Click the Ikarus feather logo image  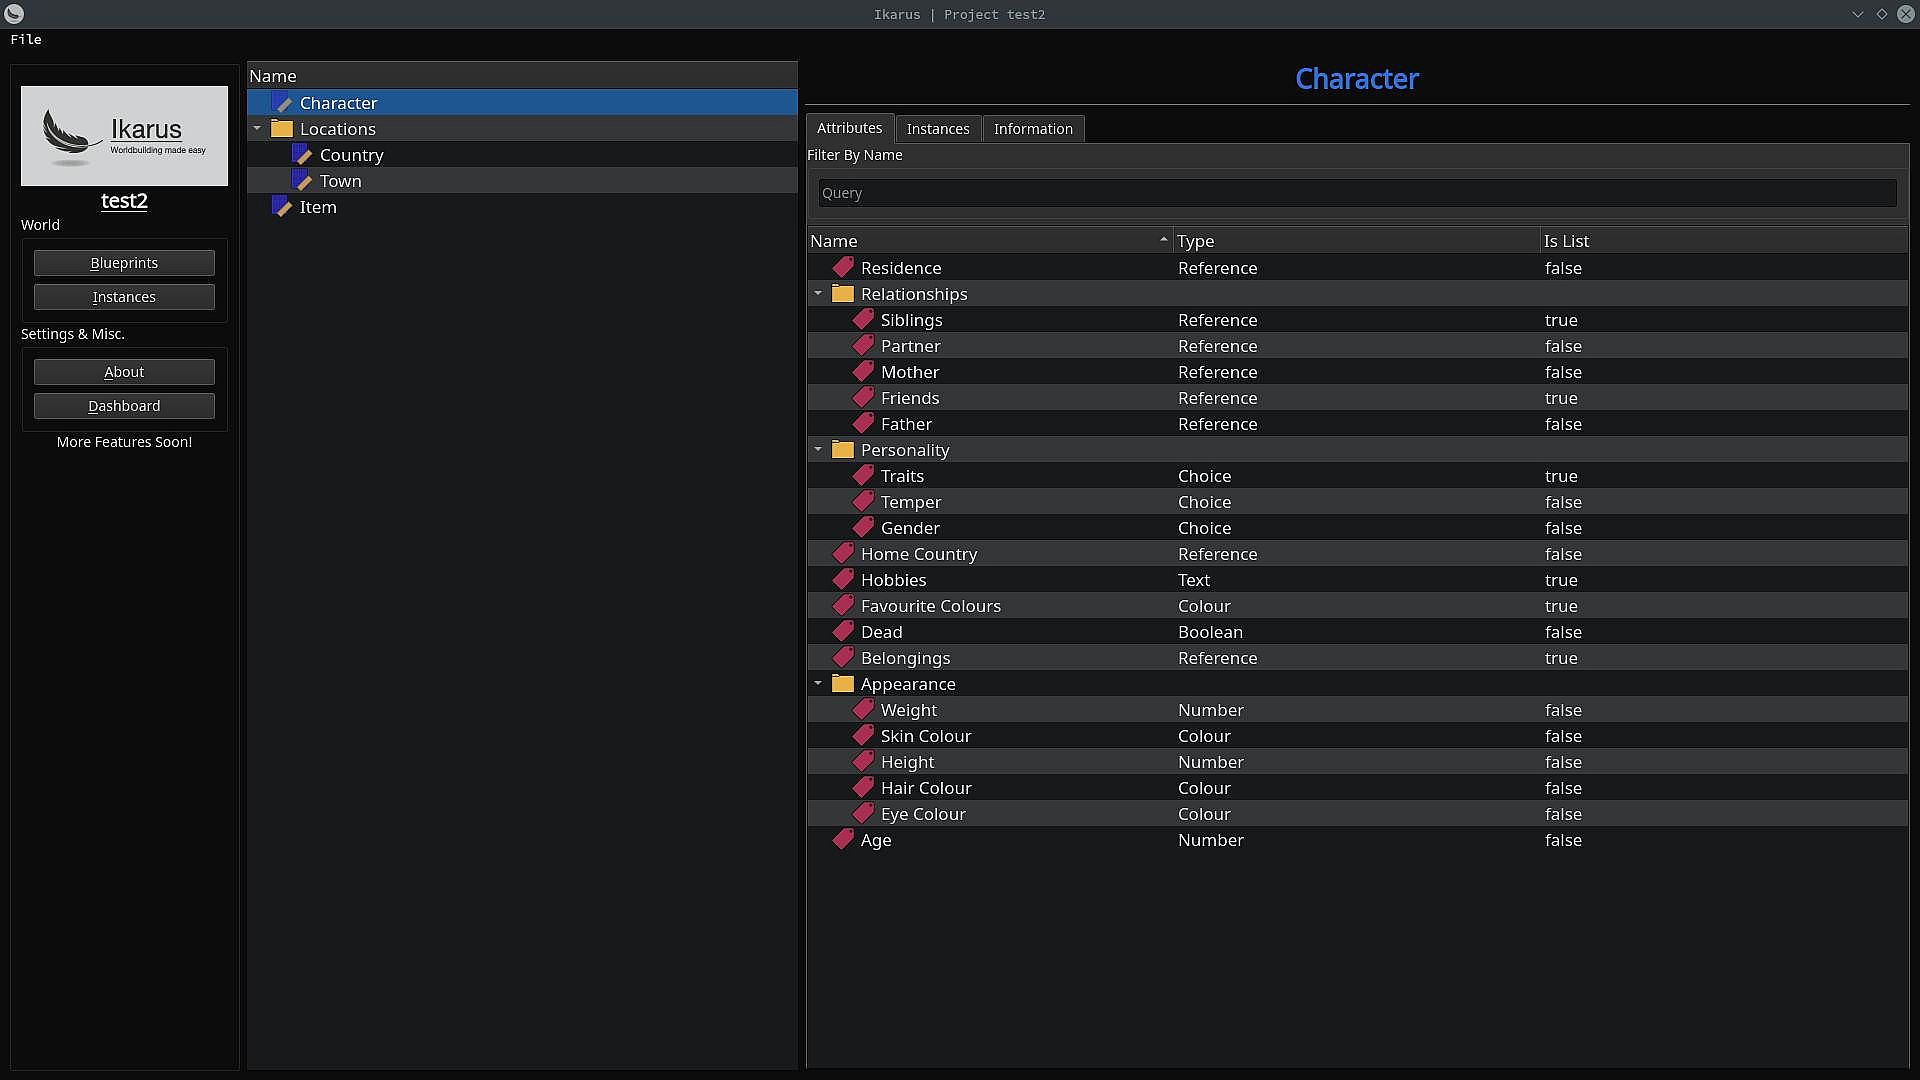click(124, 136)
